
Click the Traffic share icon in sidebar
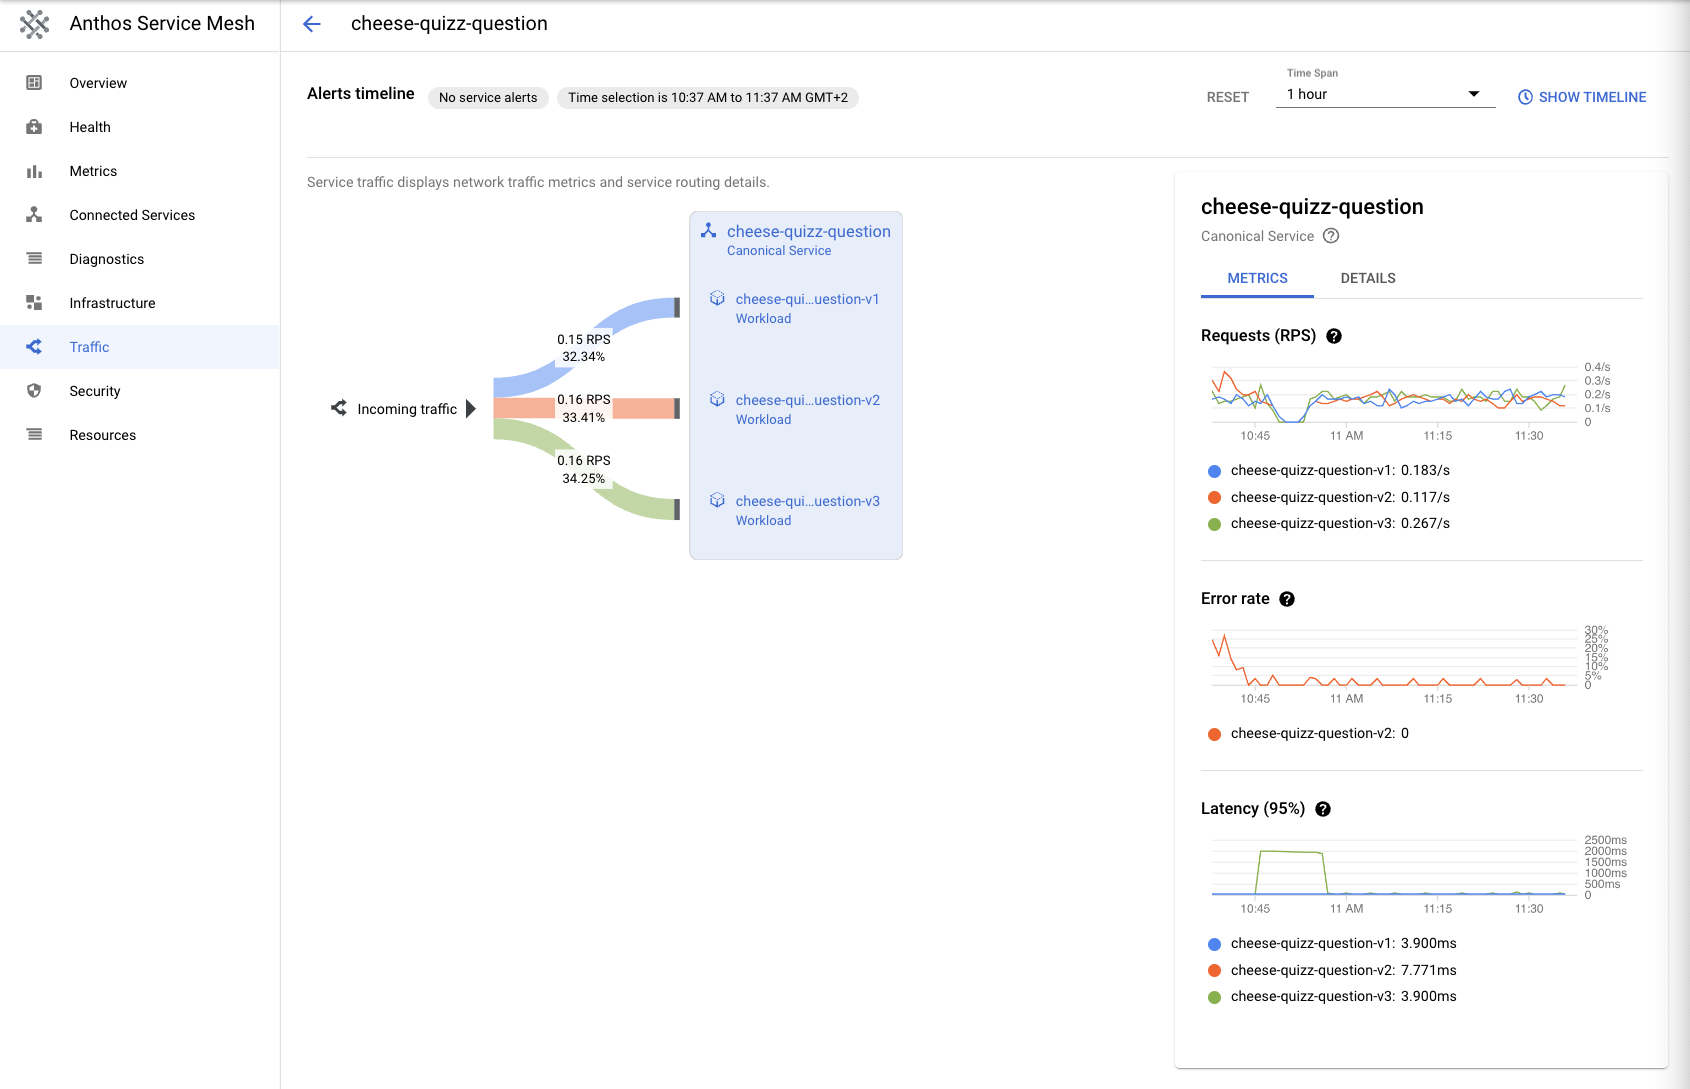34,347
